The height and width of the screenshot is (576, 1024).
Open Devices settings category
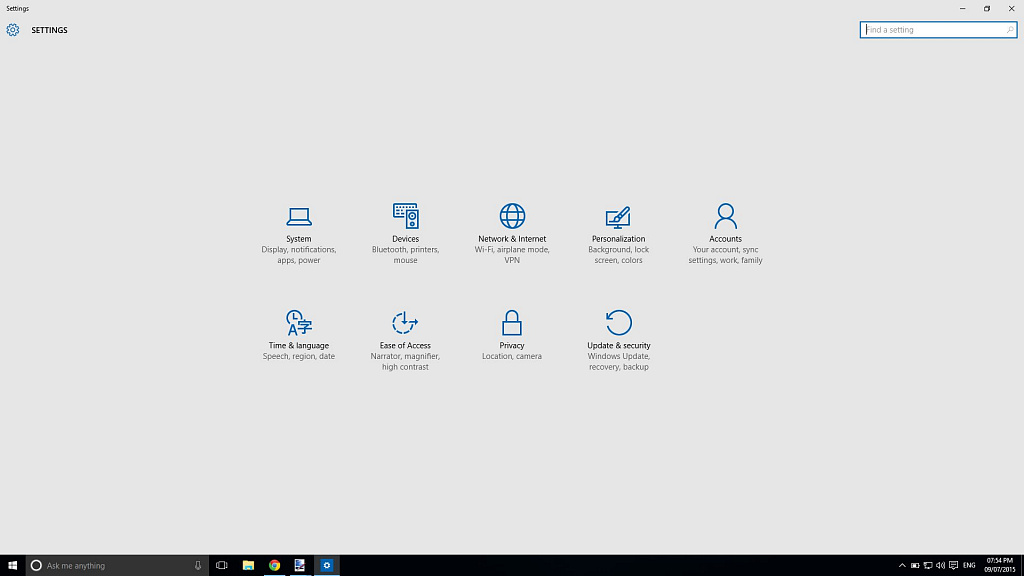(x=405, y=232)
